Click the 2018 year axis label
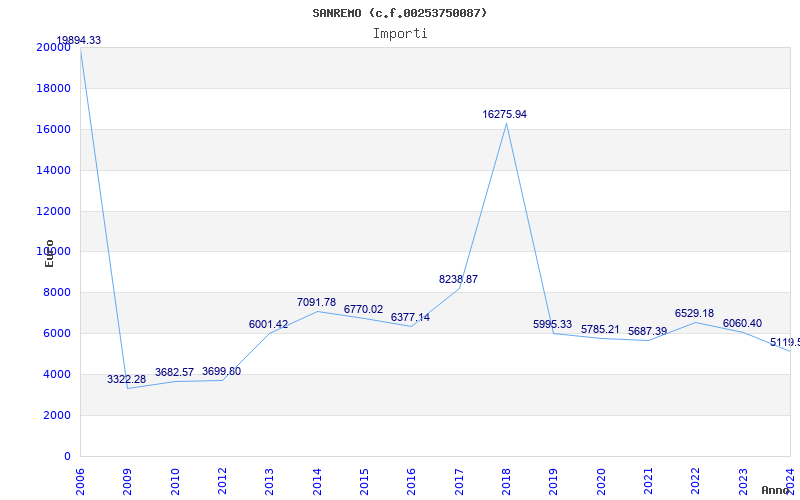This screenshot has height=500, width=800. click(x=506, y=481)
